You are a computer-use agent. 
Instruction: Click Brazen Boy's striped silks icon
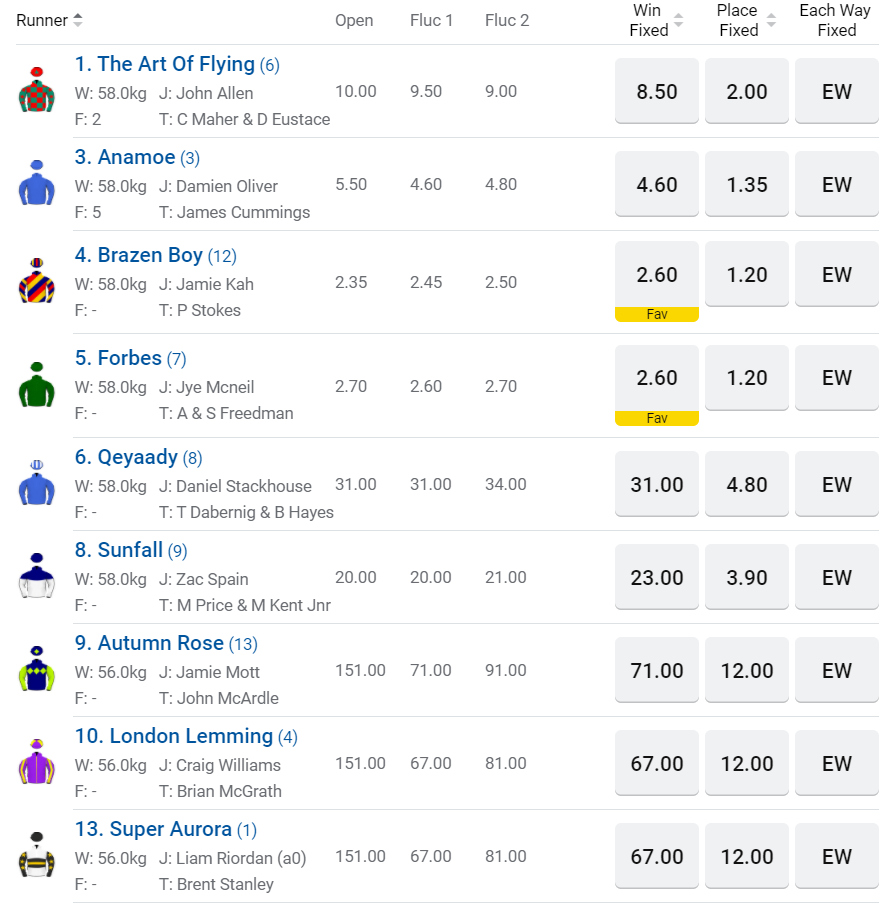37,281
